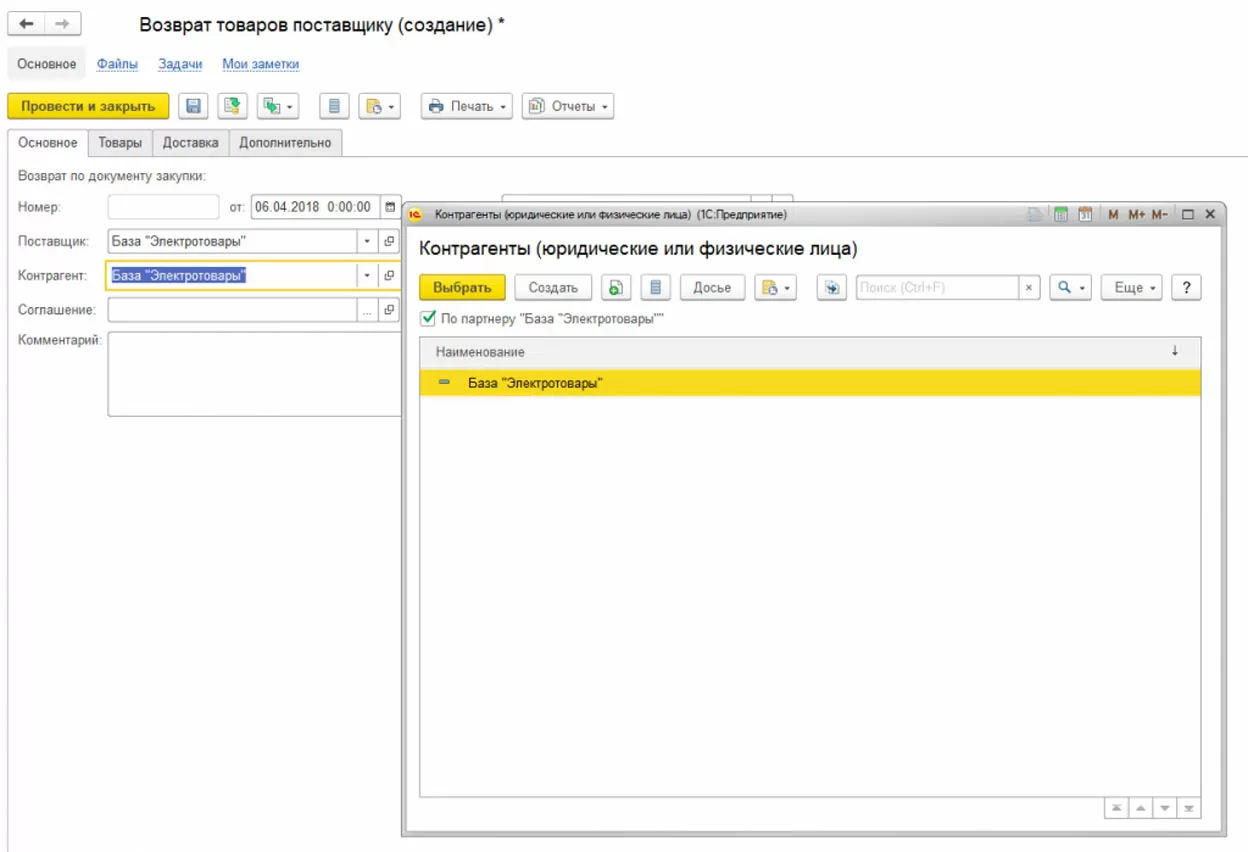The width and height of the screenshot is (1248, 852).
Task: Click the Комментарий text area
Action: (x=254, y=374)
